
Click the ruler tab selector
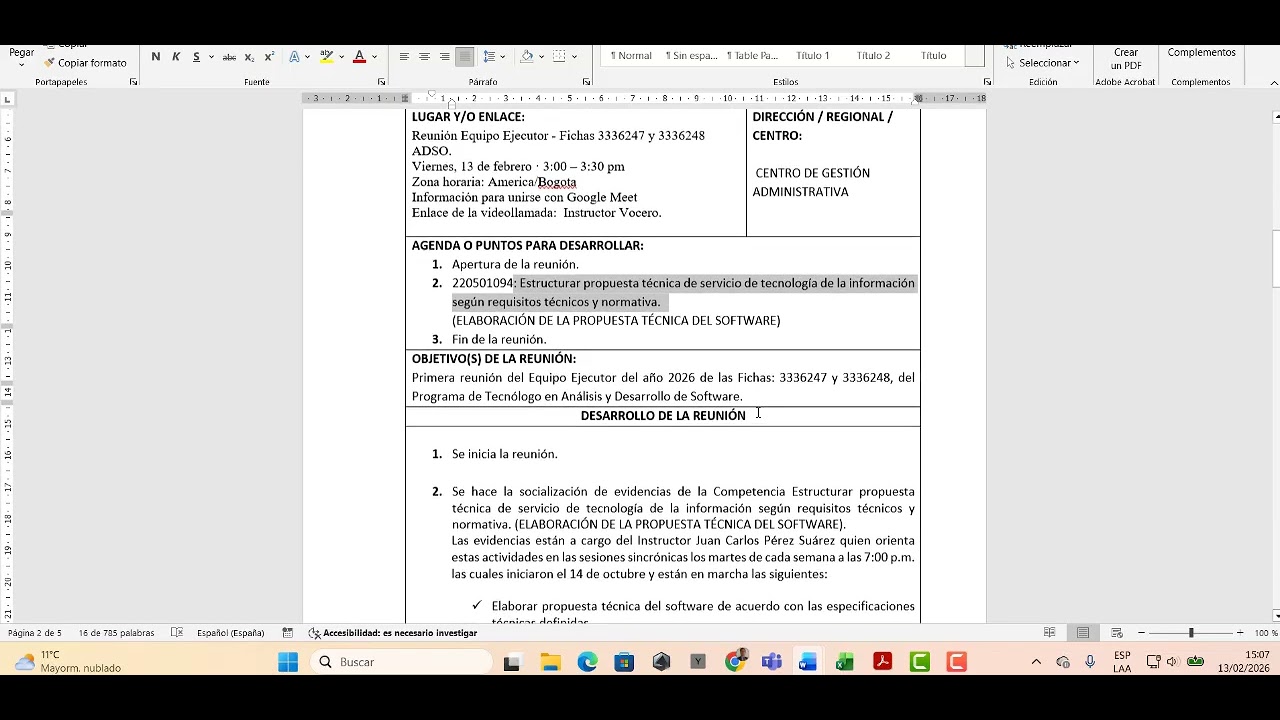(x=7, y=99)
